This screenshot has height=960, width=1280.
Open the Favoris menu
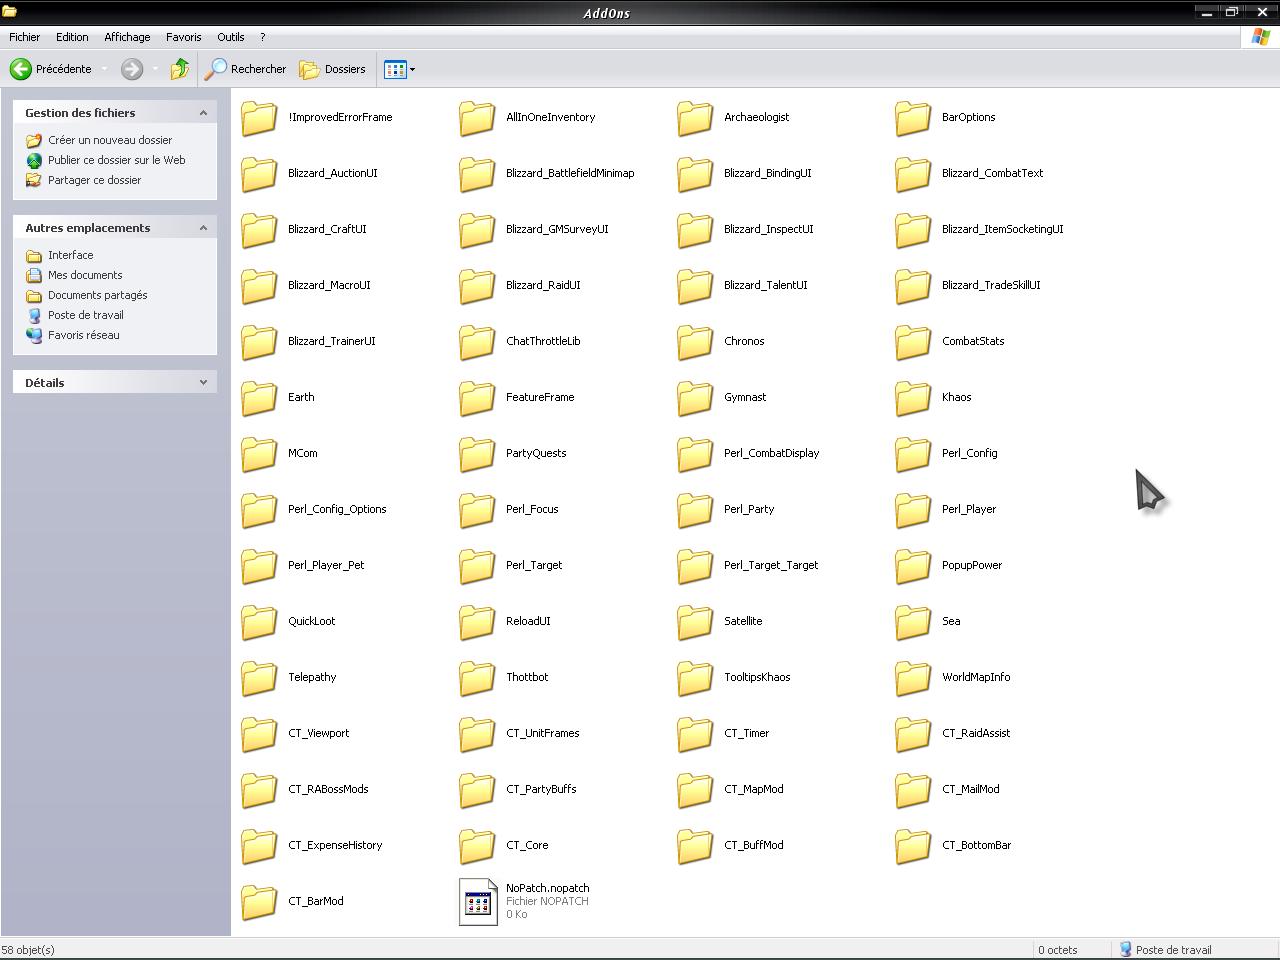184,37
